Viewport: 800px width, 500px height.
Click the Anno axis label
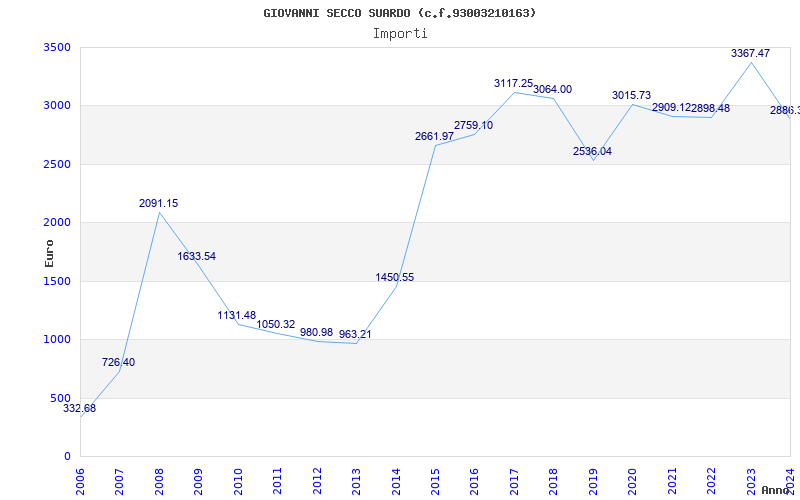click(776, 490)
